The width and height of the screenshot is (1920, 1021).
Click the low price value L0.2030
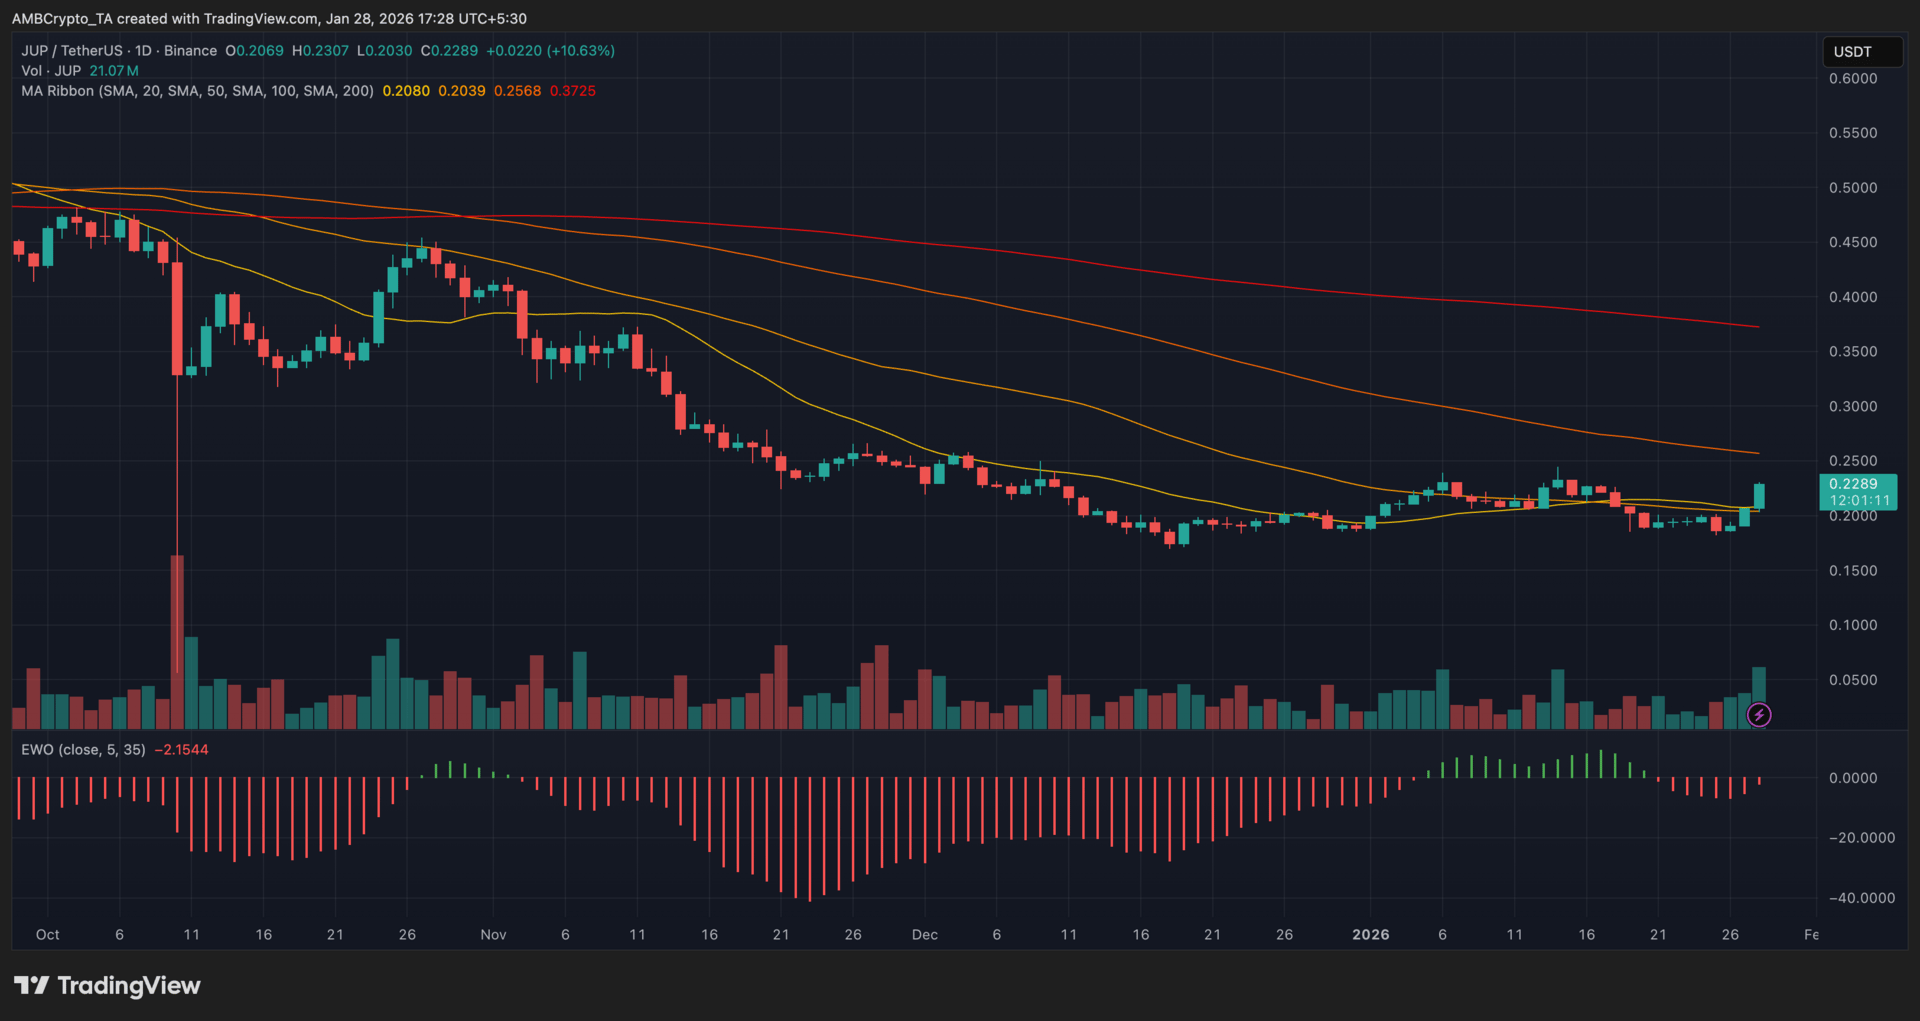(x=384, y=51)
